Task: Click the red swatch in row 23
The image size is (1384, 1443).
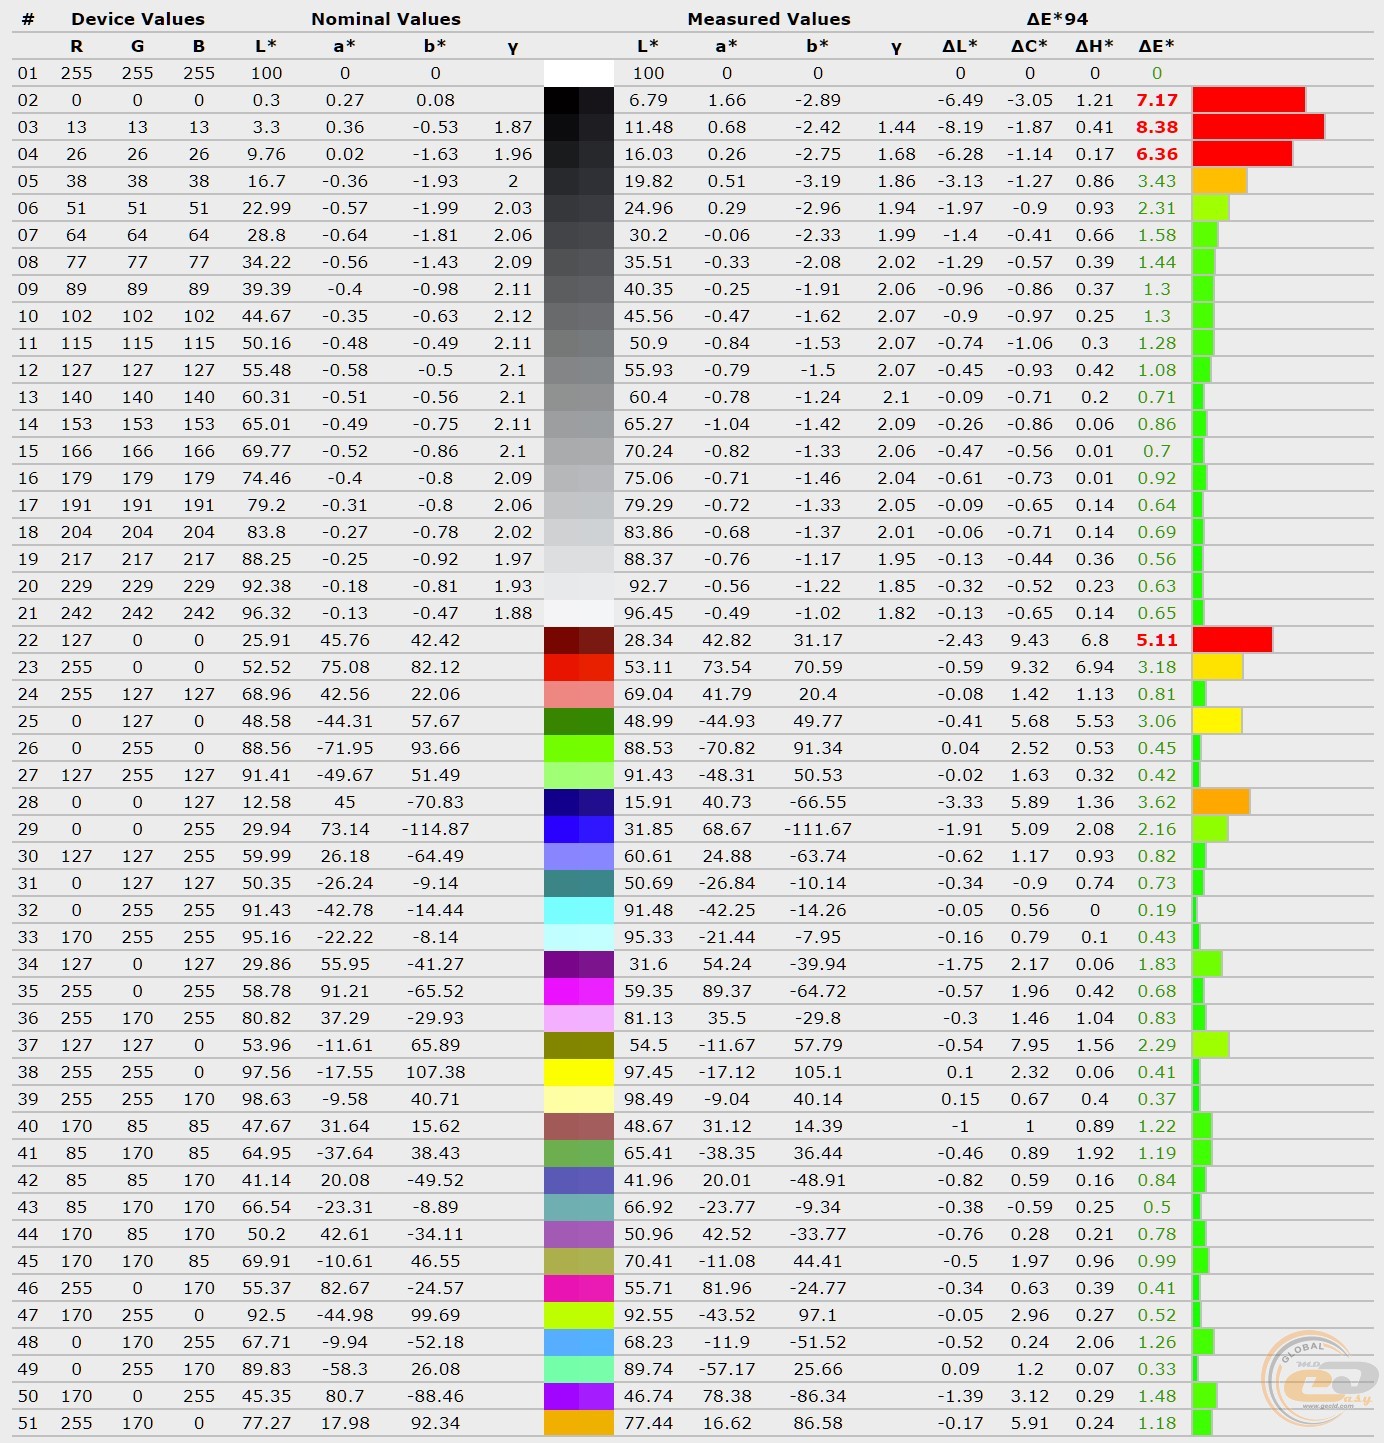Action: (x=578, y=667)
